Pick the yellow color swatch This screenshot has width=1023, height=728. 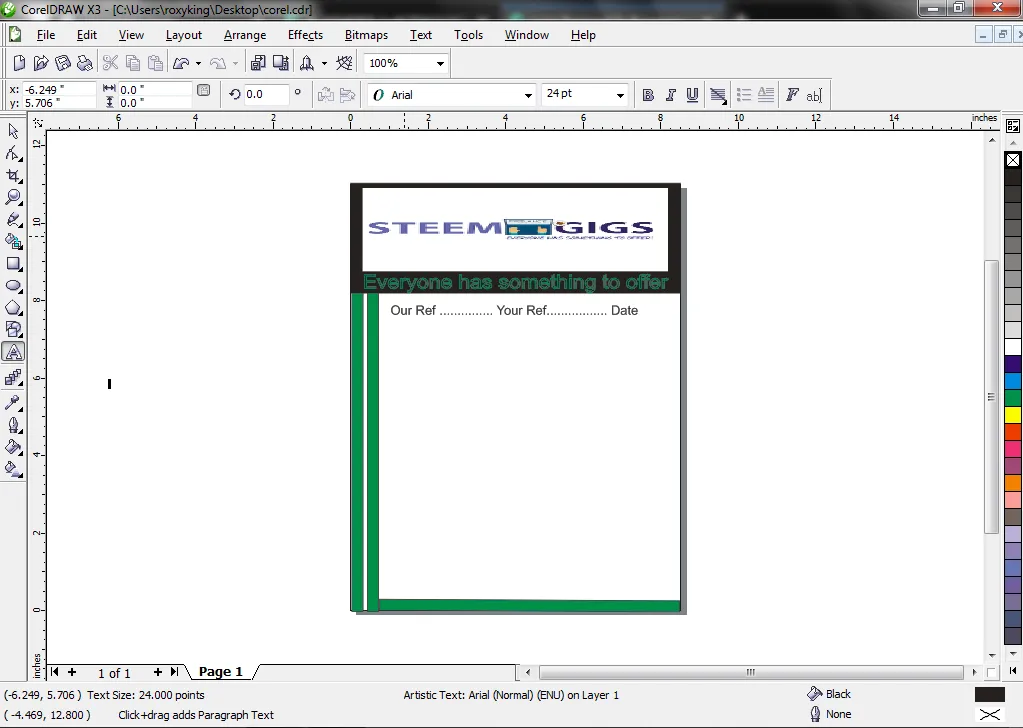pyautogui.click(x=1013, y=414)
